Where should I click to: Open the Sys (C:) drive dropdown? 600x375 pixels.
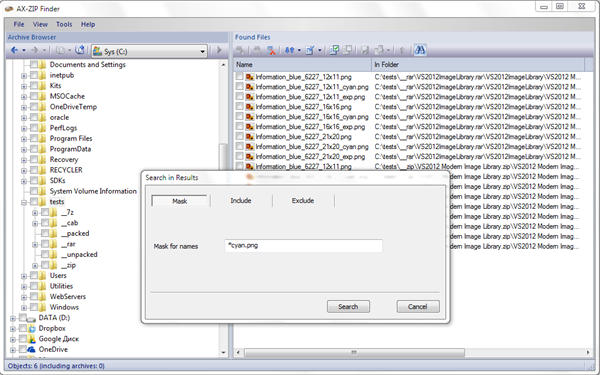pyautogui.click(x=202, y=51)
